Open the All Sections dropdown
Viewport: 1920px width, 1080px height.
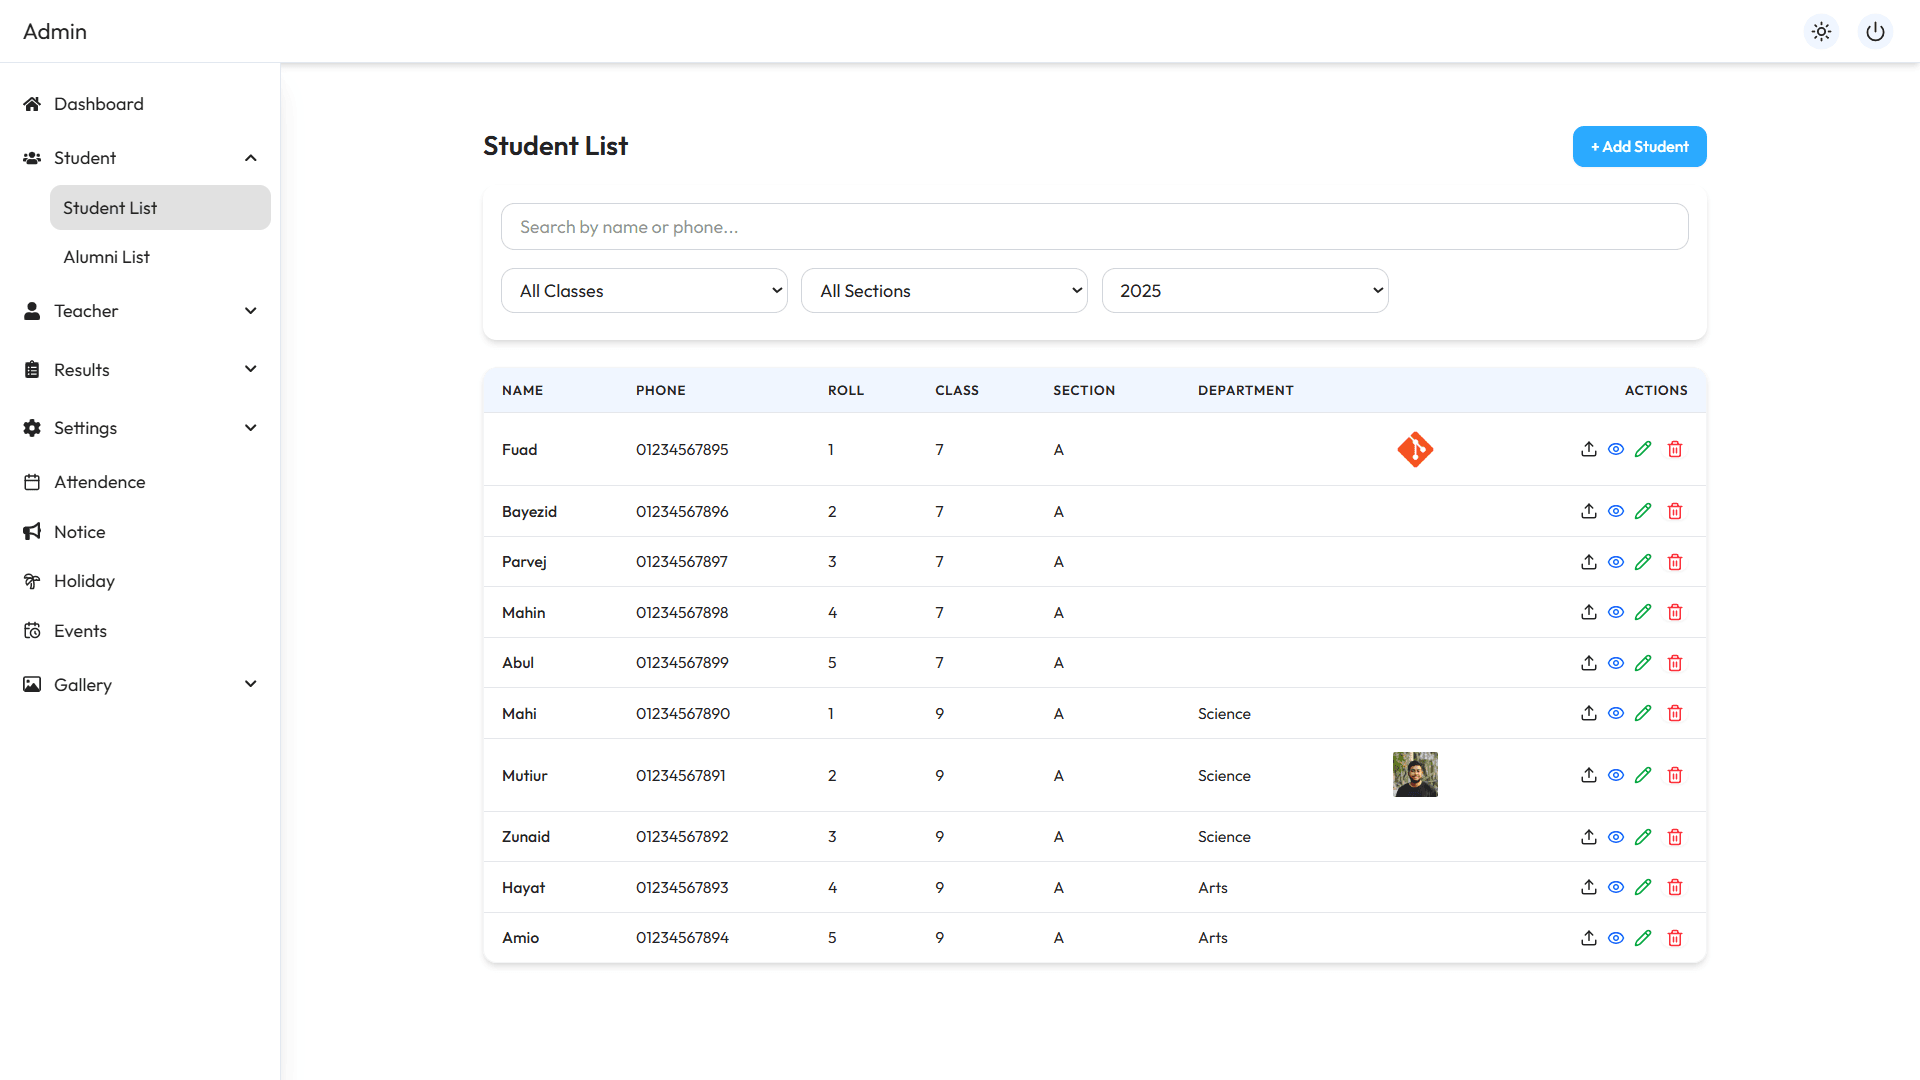click(x=944, y=291)
